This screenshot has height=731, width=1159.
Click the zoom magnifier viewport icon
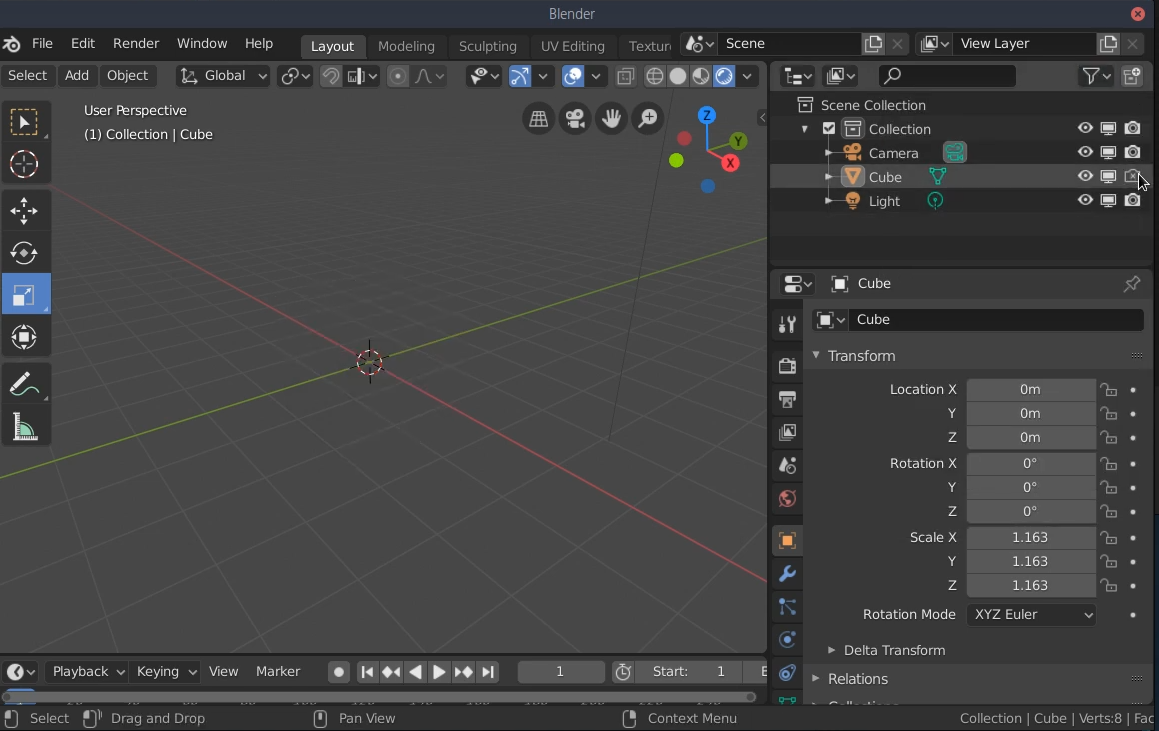click(648, 118)
